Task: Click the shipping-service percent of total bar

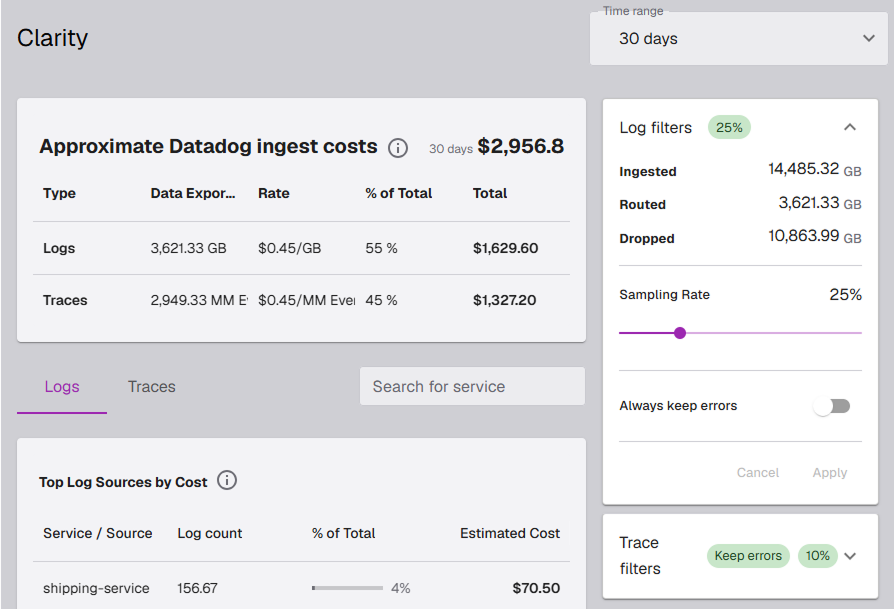Action: pos(347,588)
